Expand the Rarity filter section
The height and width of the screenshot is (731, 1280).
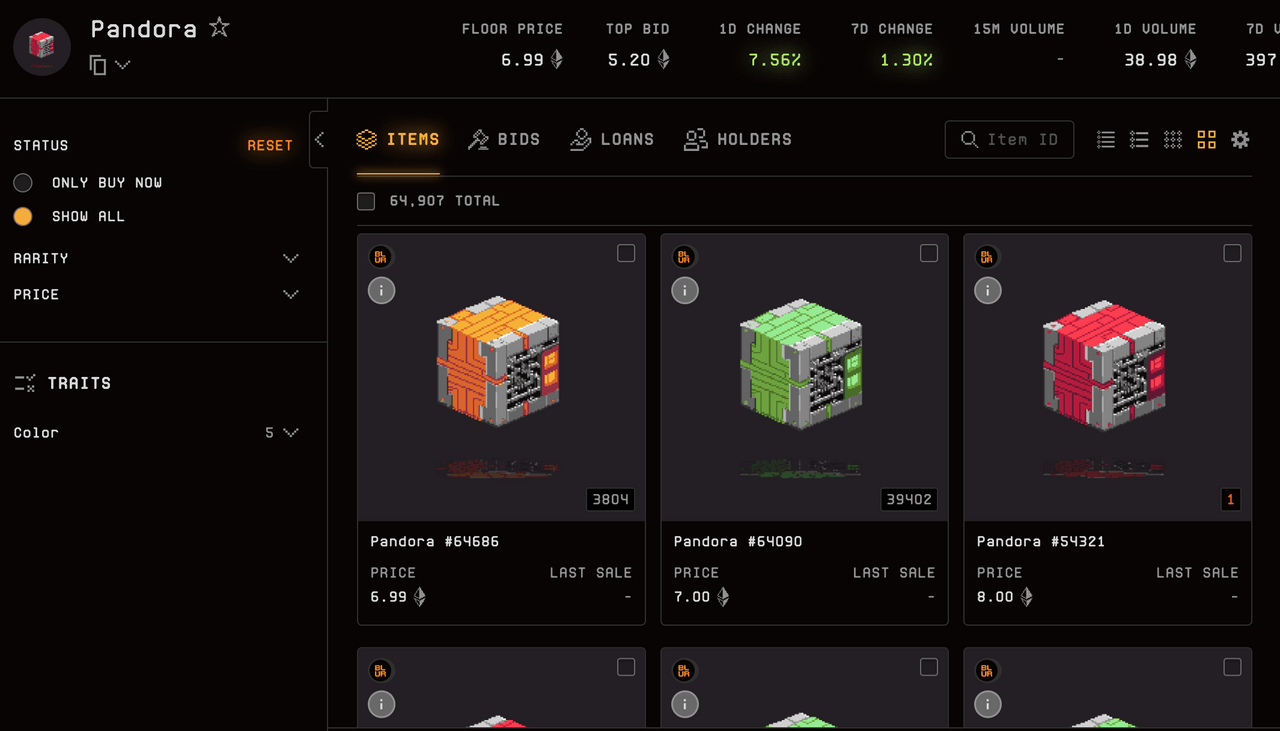[x=291, y=258]
